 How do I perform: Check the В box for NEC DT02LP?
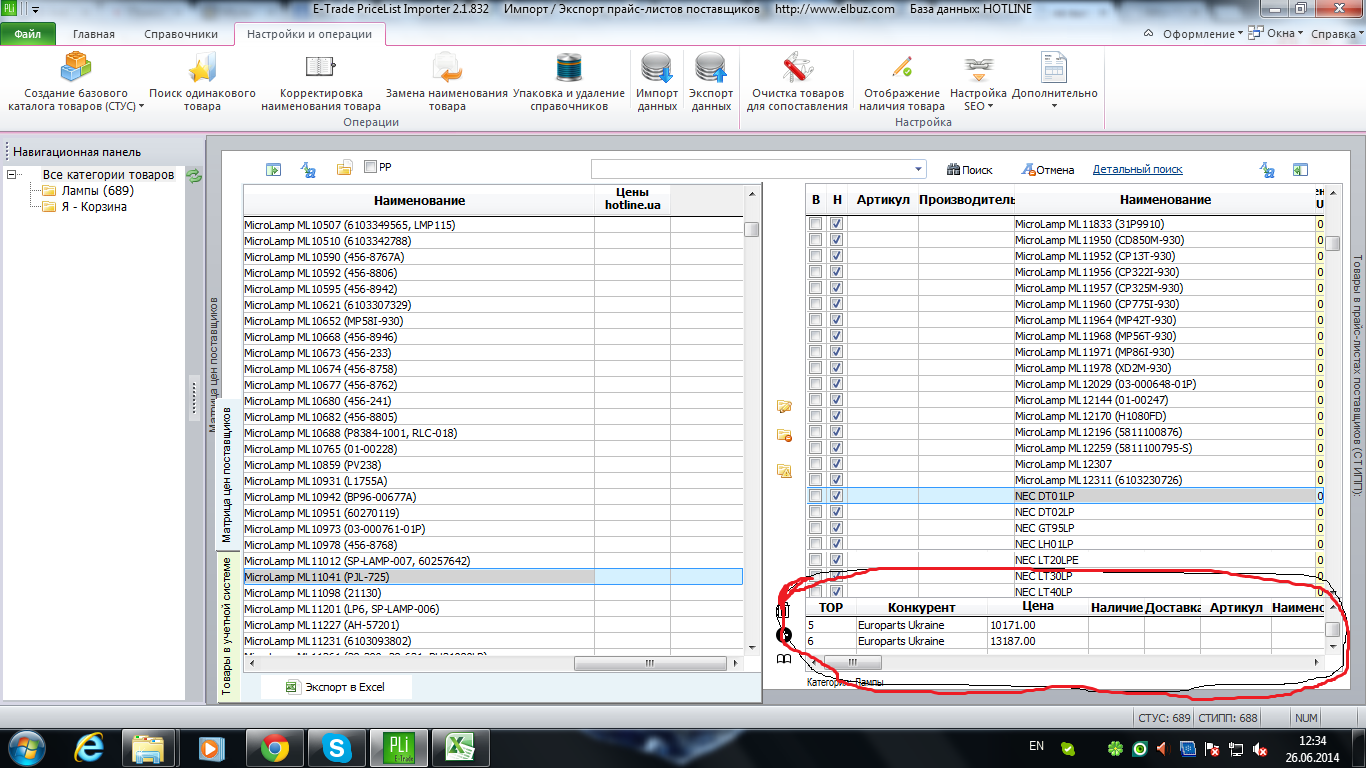pyautogui.click(x=816, y=512)
